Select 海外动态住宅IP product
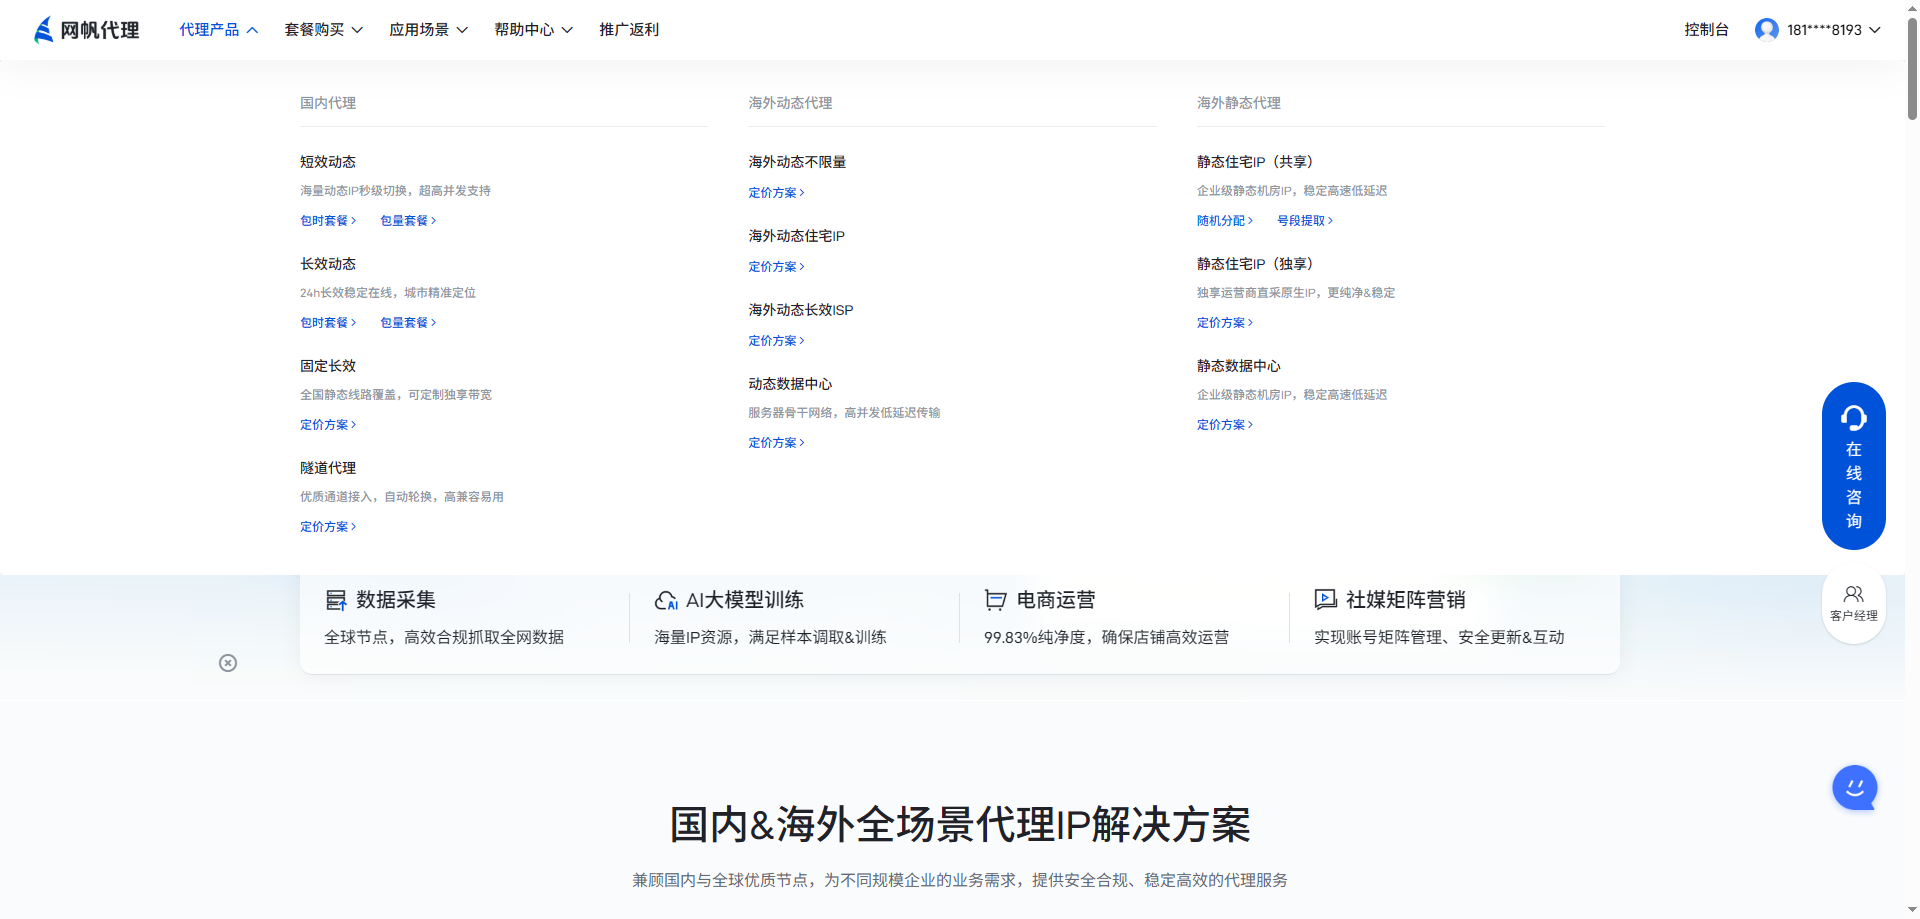Screen dimensions: 1920x919 796,236
